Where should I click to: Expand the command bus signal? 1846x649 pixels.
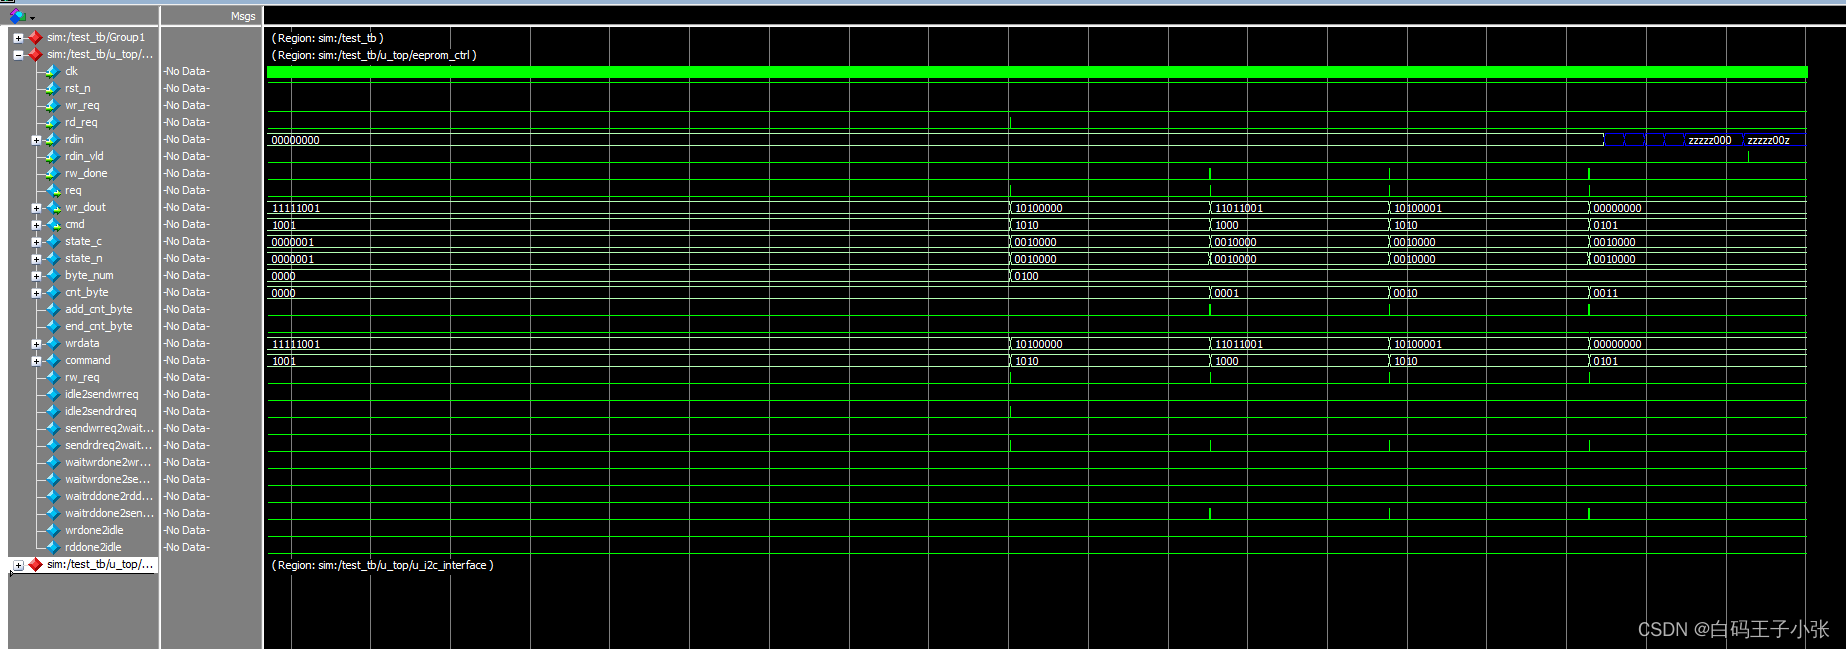tap(36, 361)
